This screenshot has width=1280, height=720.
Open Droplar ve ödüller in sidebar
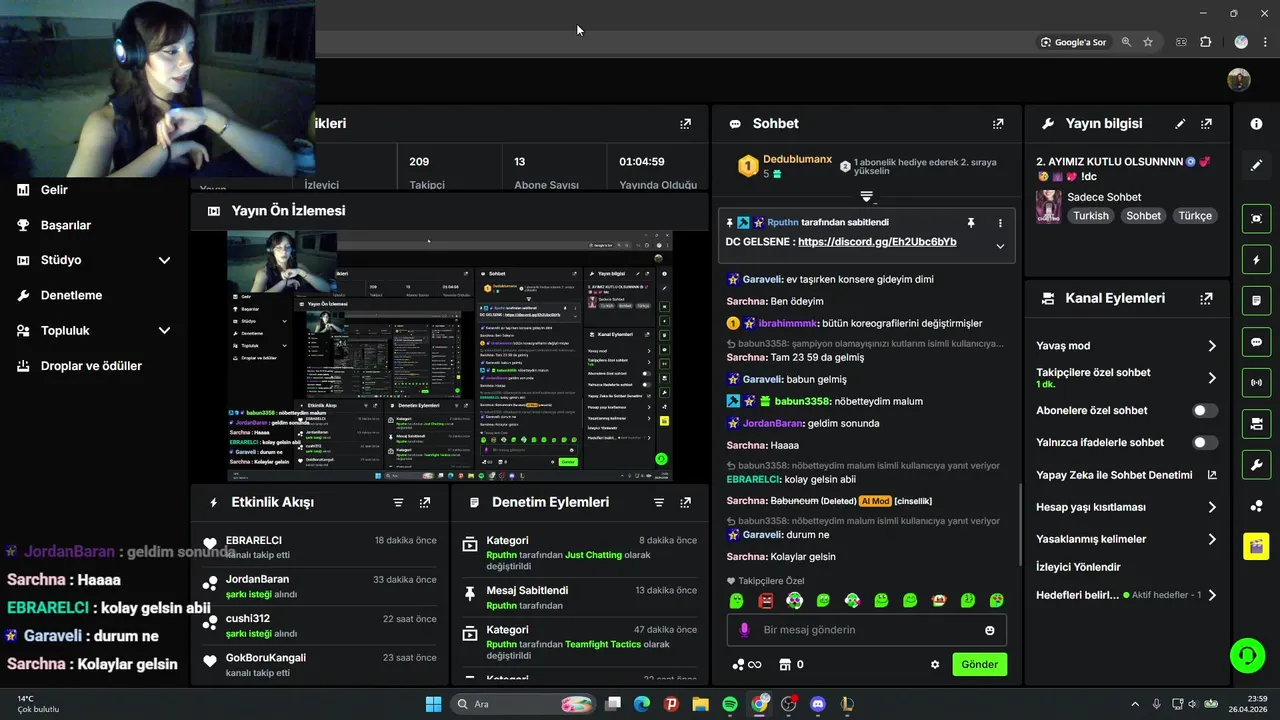(91, 366)
